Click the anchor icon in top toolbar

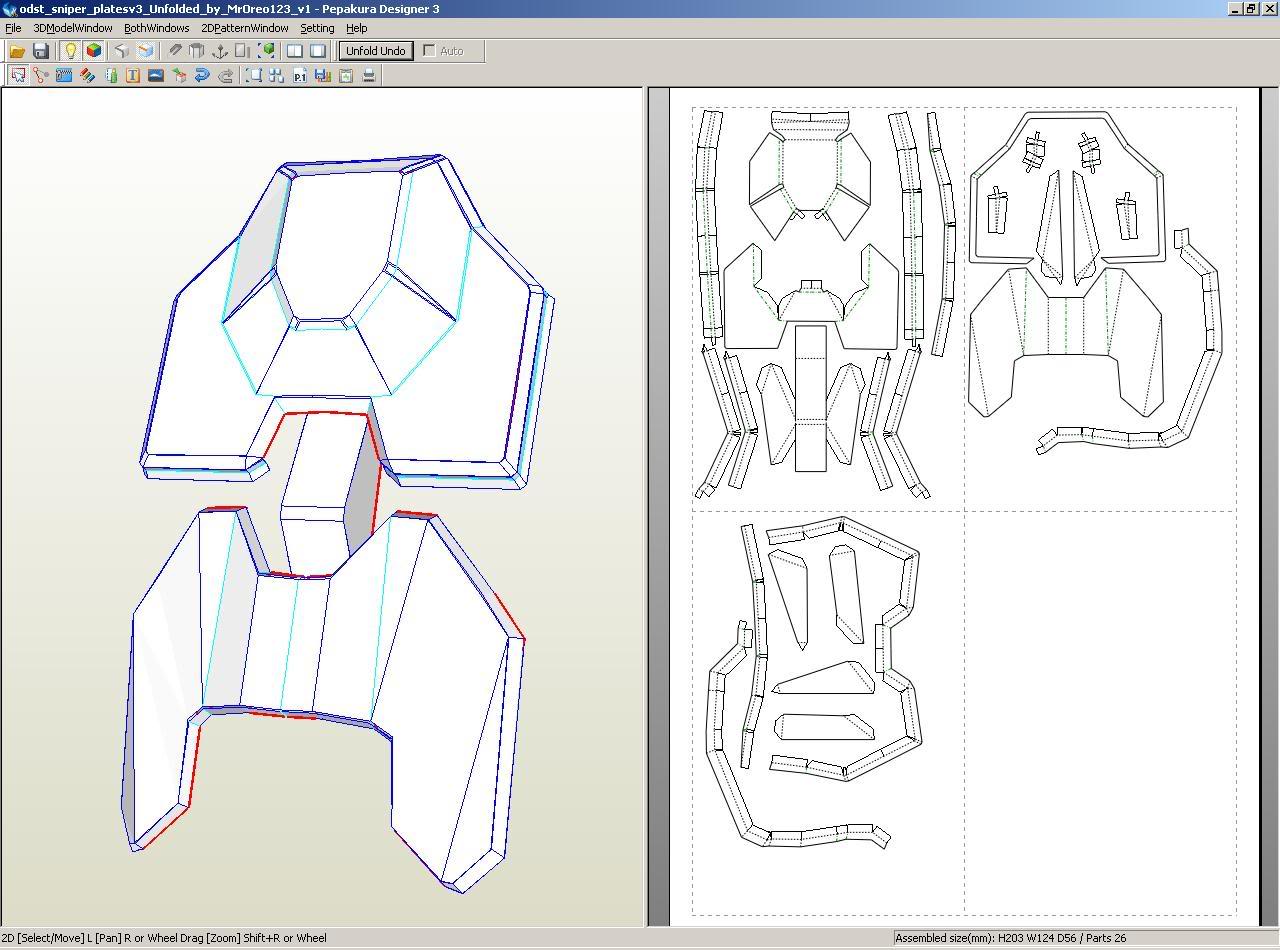coord(220,51)
